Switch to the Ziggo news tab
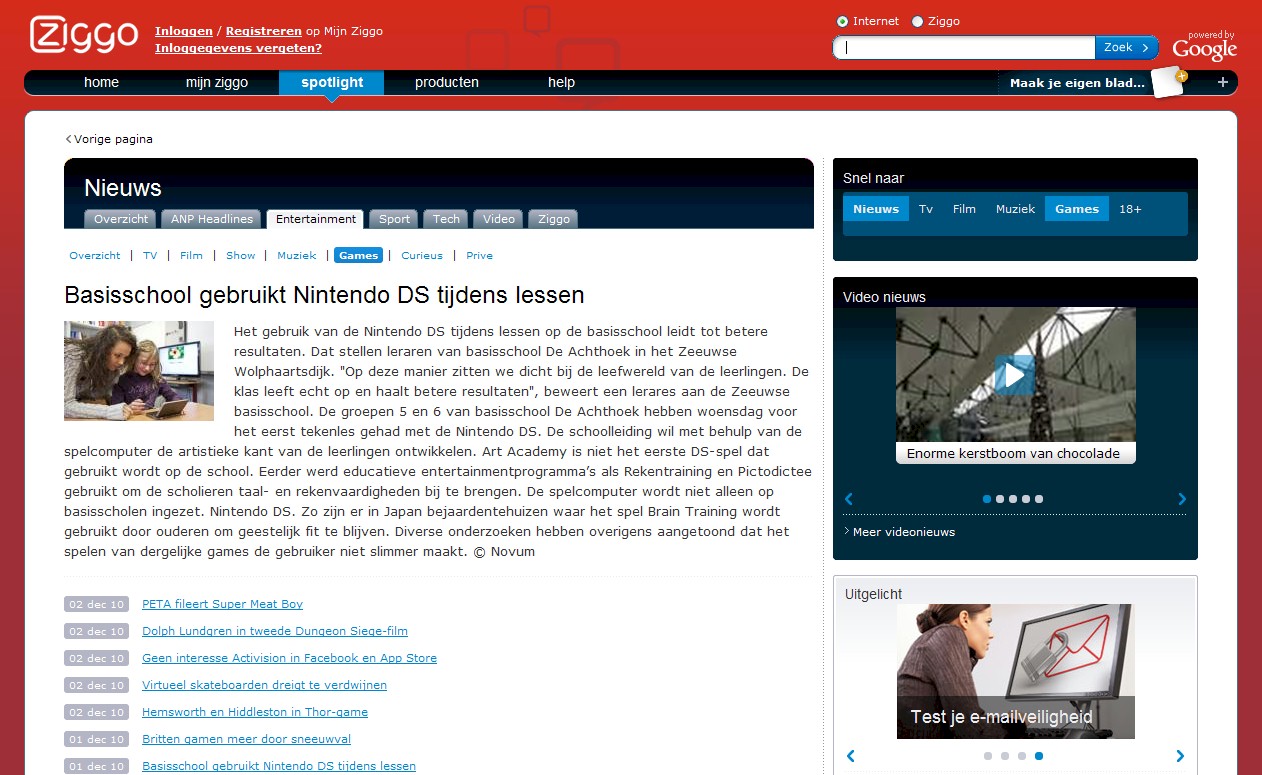Screen dimensions: 1262x775 click(x=553, y=219)
